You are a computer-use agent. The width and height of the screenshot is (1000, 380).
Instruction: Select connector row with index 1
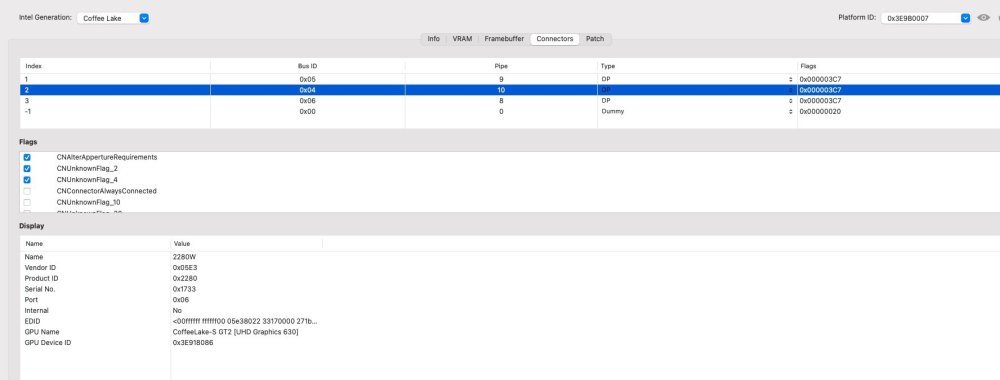510,79
